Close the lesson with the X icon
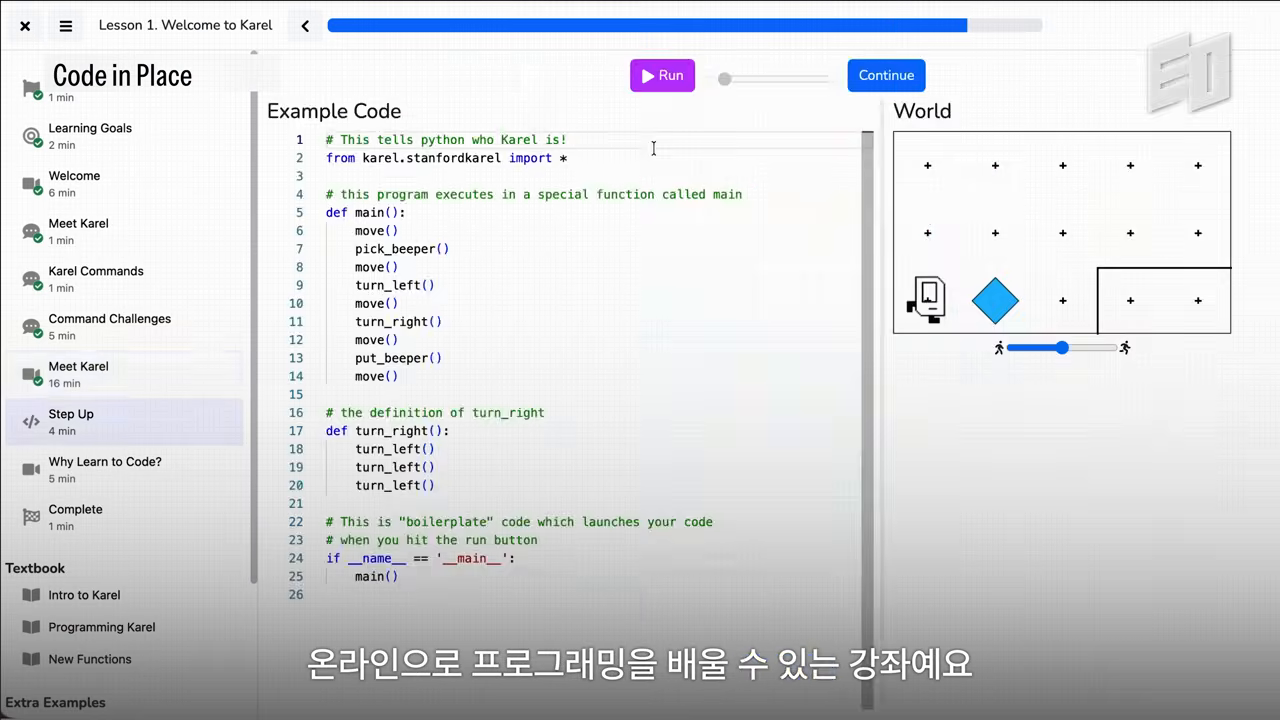Image resolution: width=1280 pixels, height=720 pixels. pyautogui.click(x=25, y=26)
